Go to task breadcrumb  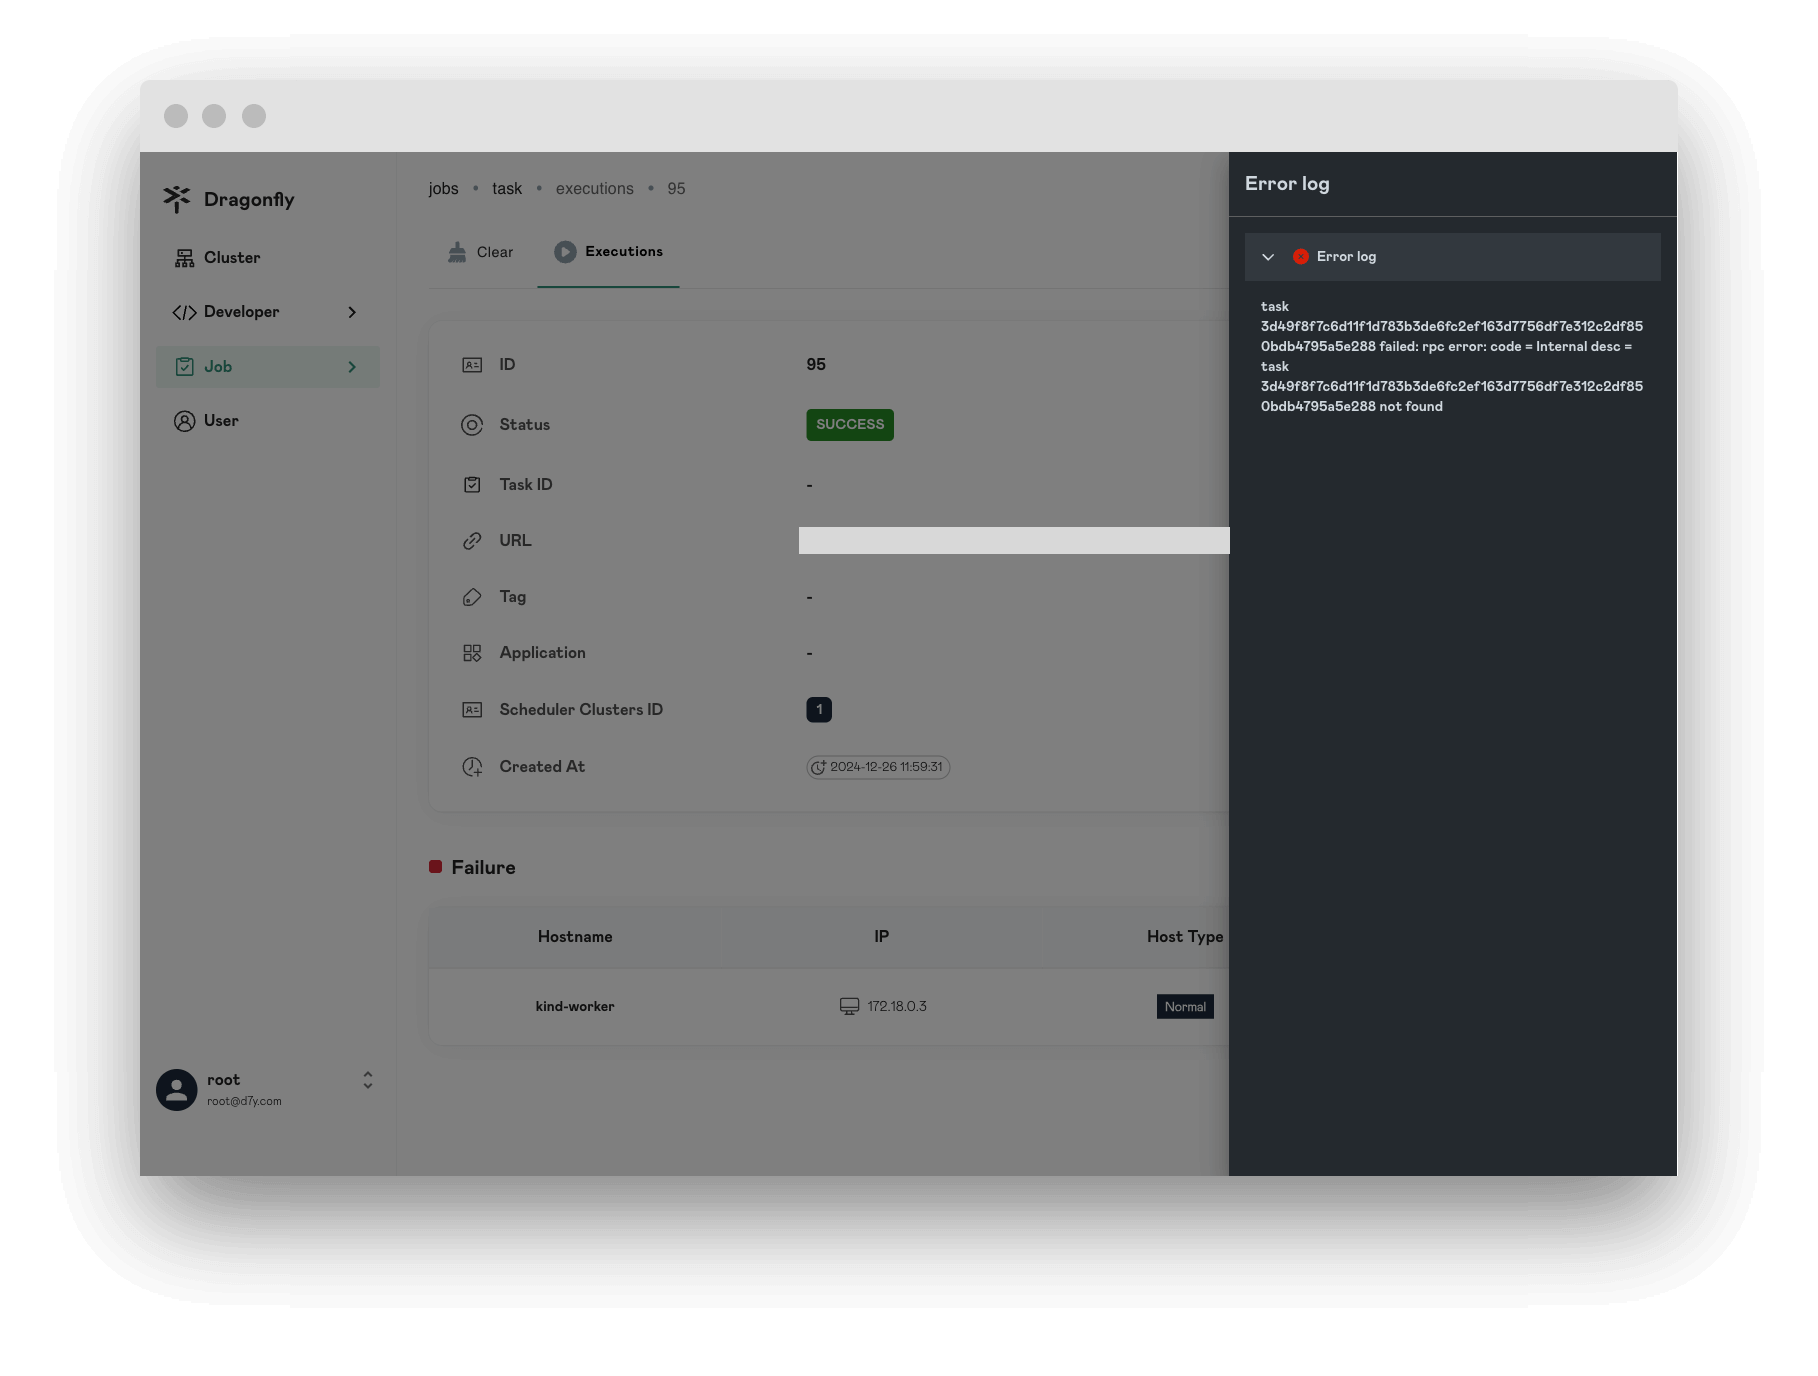pos(507,189)
